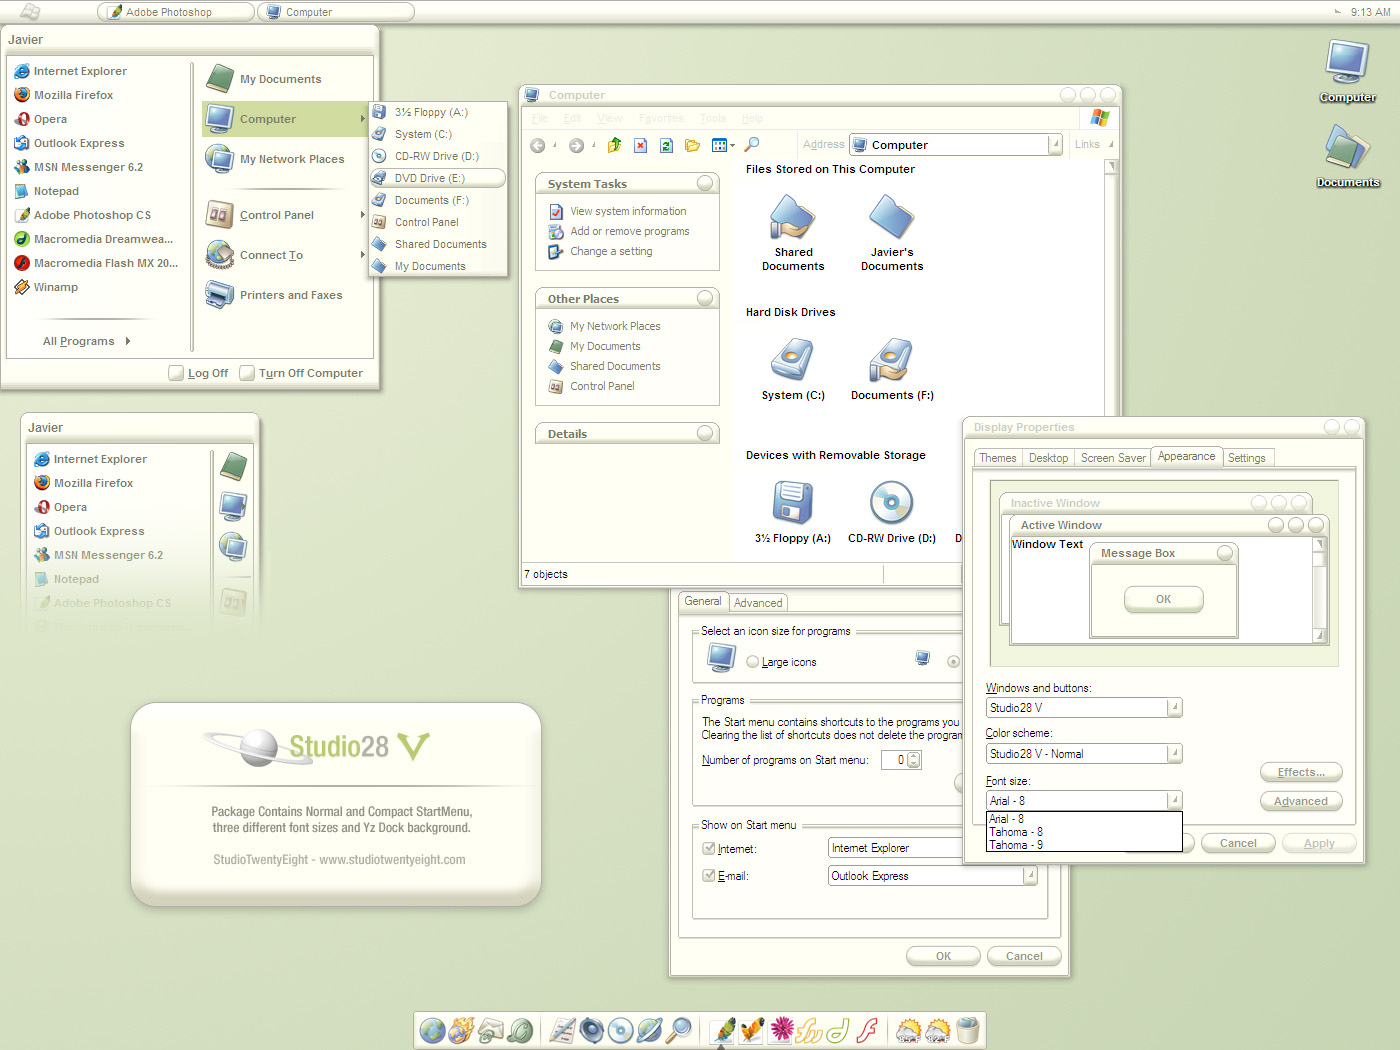The image size is (1400, 1050).
Task: Click the Effects... button
Action: (1301, 772)
